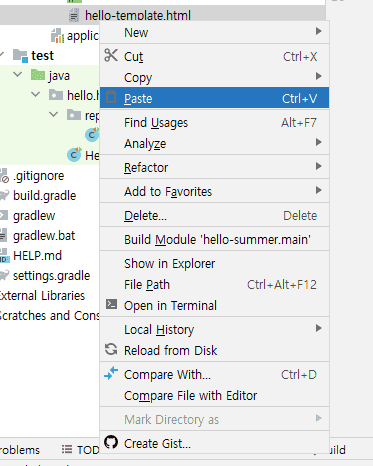Viewport: 373px width, 466px height.
Task: Expand the Refactor submenu arrow
Action: [319, 166]
